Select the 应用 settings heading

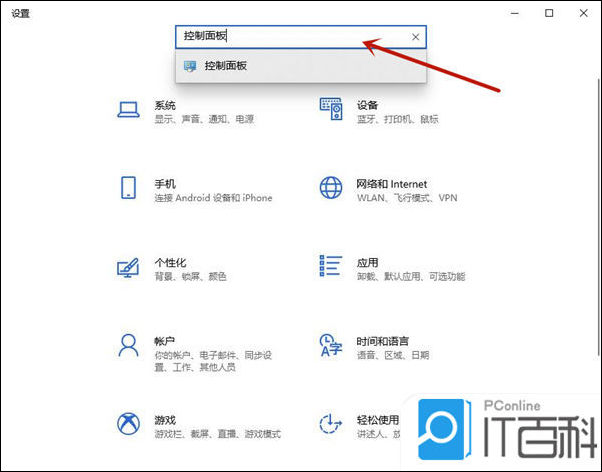tap(367, 262)
